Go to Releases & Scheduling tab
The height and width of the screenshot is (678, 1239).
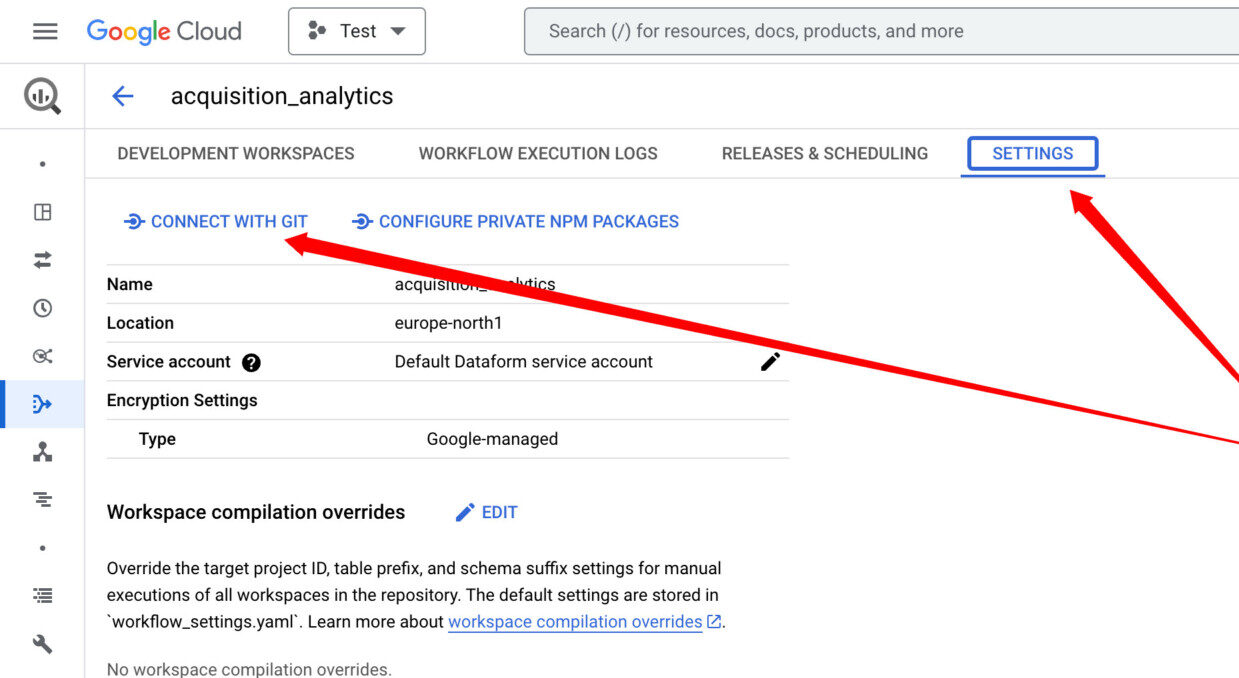(825, 154)
